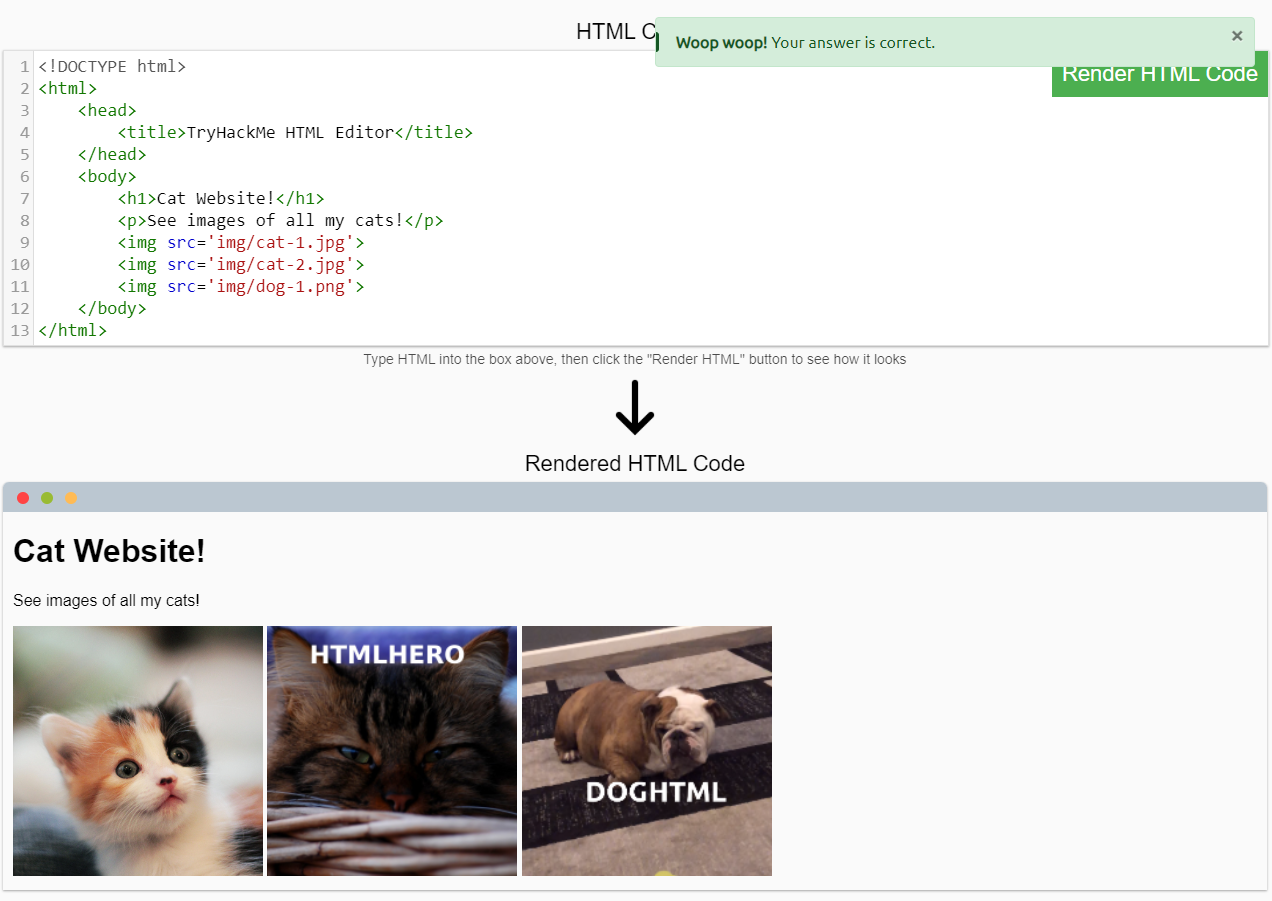Click the large downward arrow icon
The image size is (1272, 901).
[635, 408]
